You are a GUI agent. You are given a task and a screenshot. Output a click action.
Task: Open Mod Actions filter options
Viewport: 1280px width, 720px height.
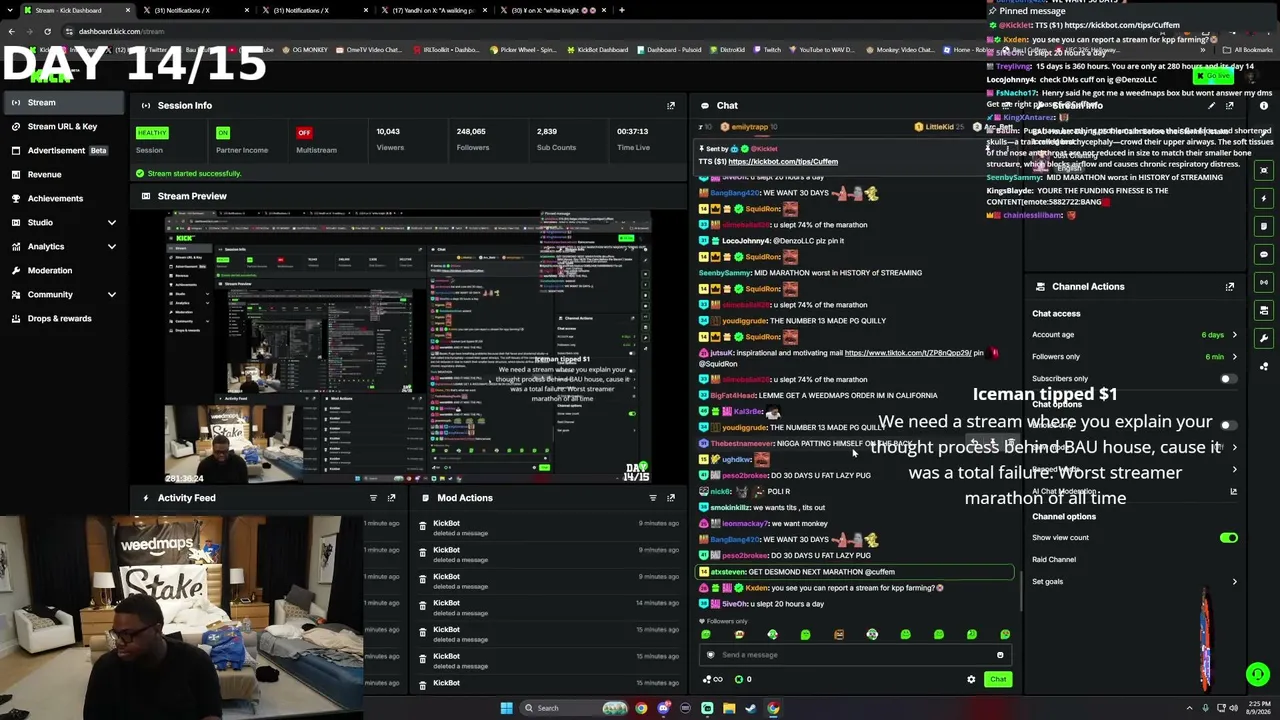[x=653, y=497]
